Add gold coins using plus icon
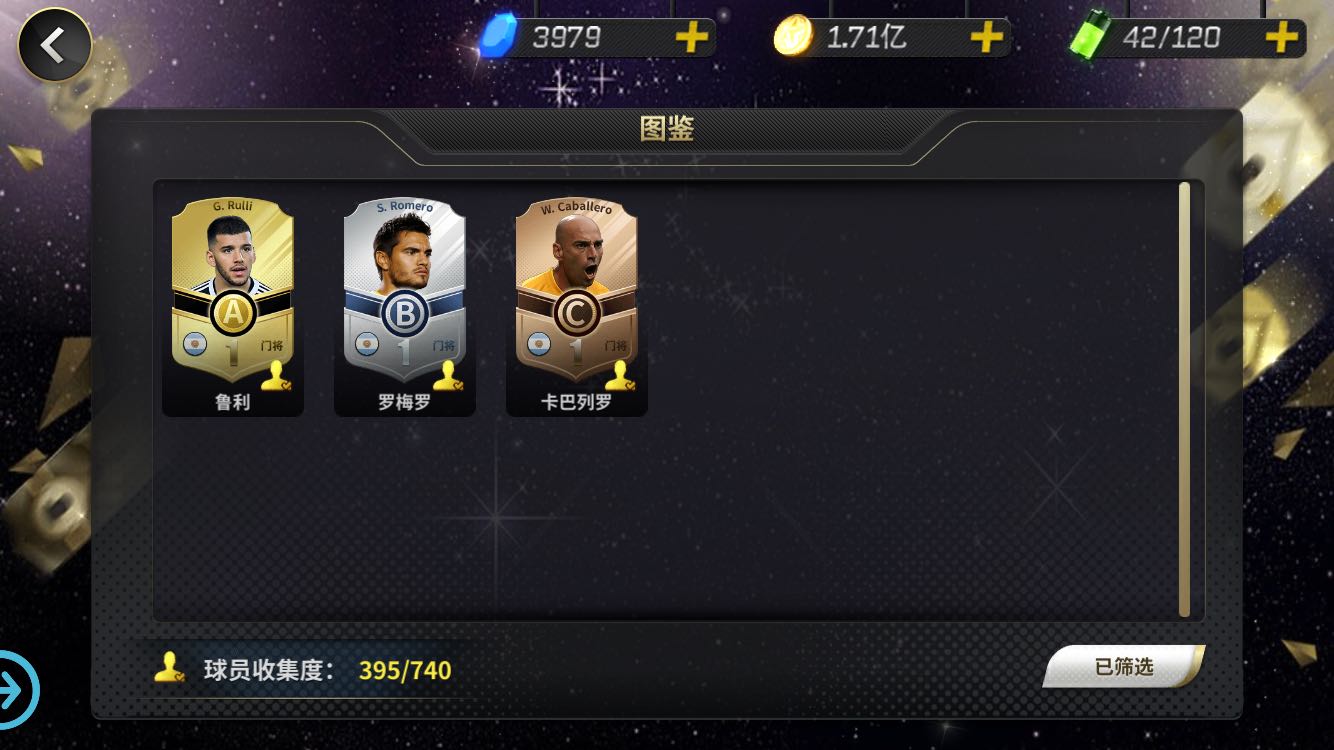1334x750 pixels. [986, 38]
